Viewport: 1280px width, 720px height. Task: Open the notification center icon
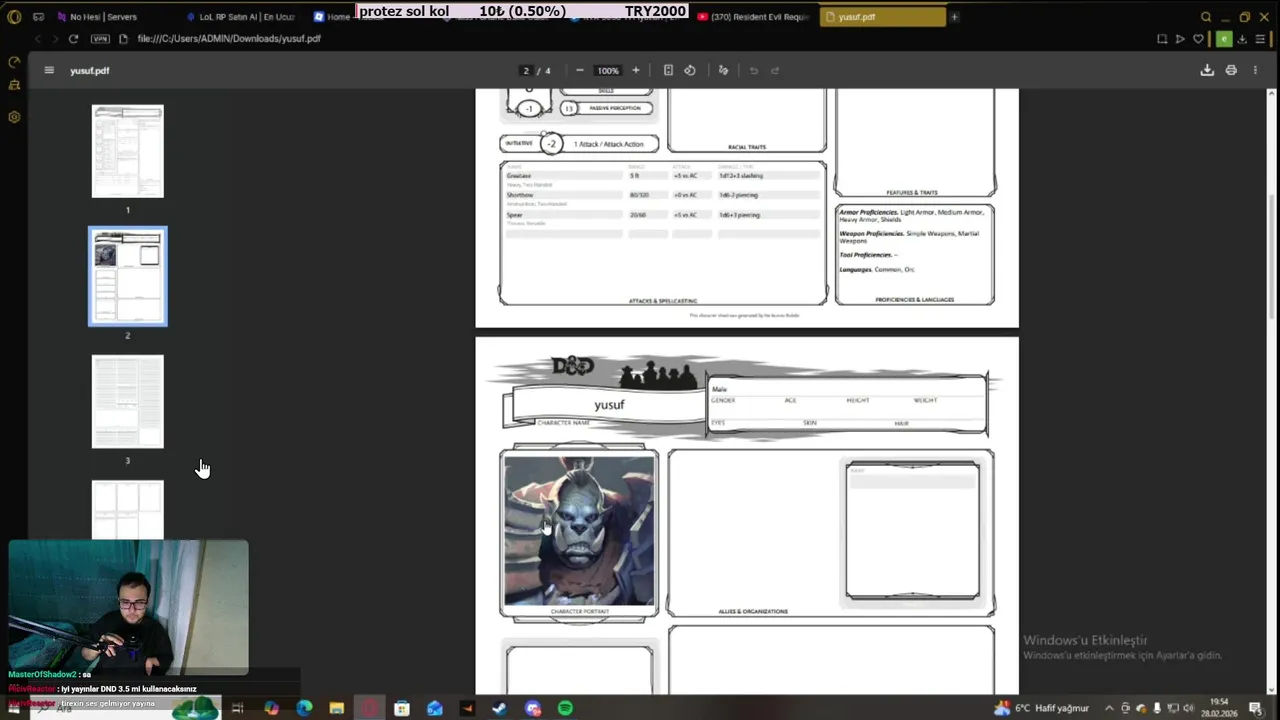[x=1255, y=708]
